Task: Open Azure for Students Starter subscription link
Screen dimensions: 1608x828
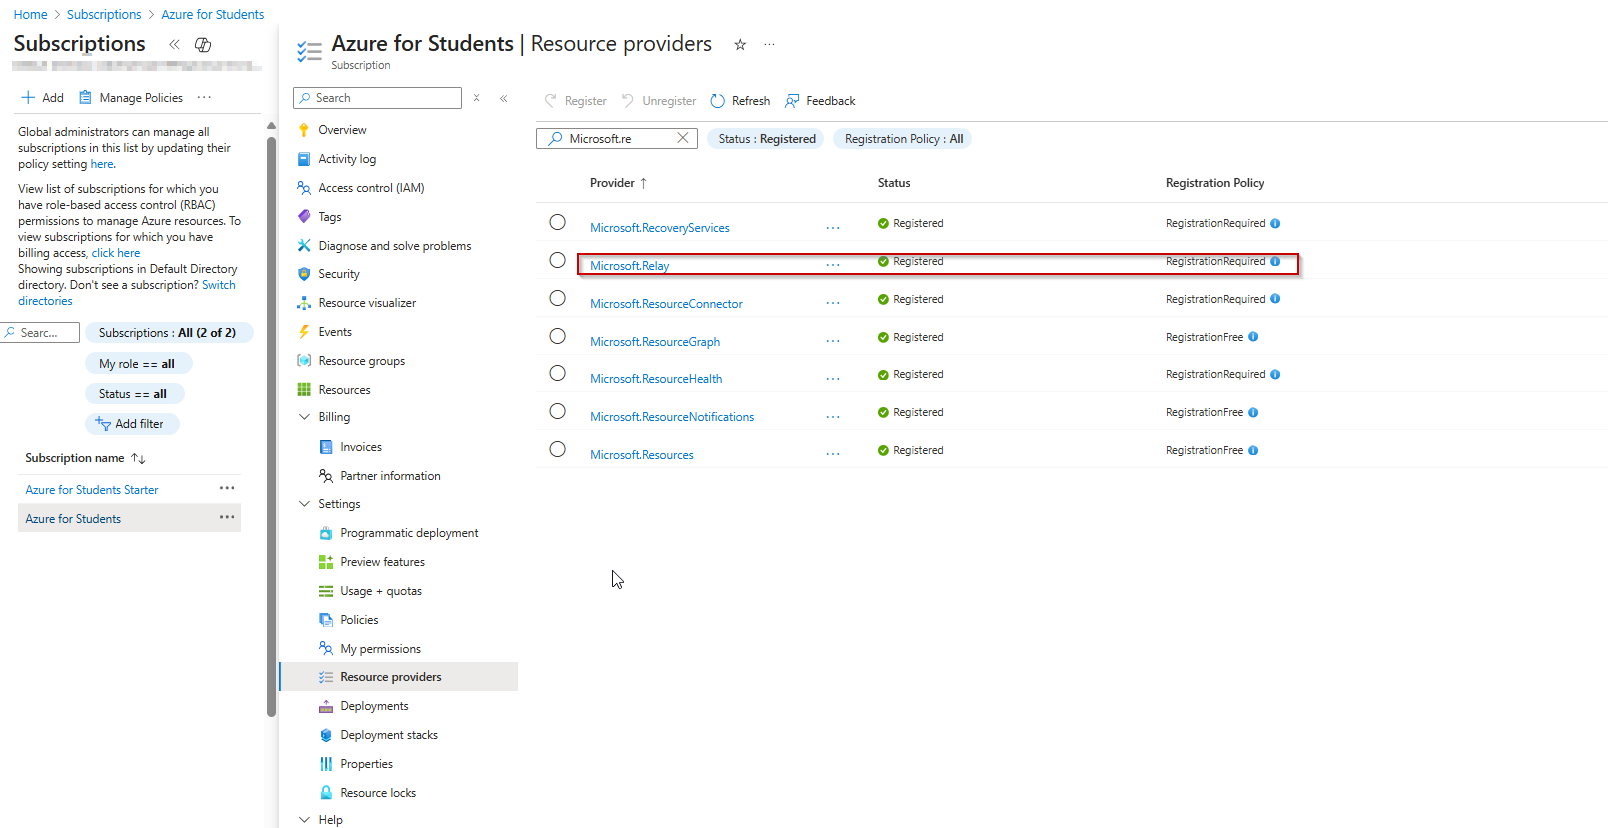Action: (x=92, y=490)
